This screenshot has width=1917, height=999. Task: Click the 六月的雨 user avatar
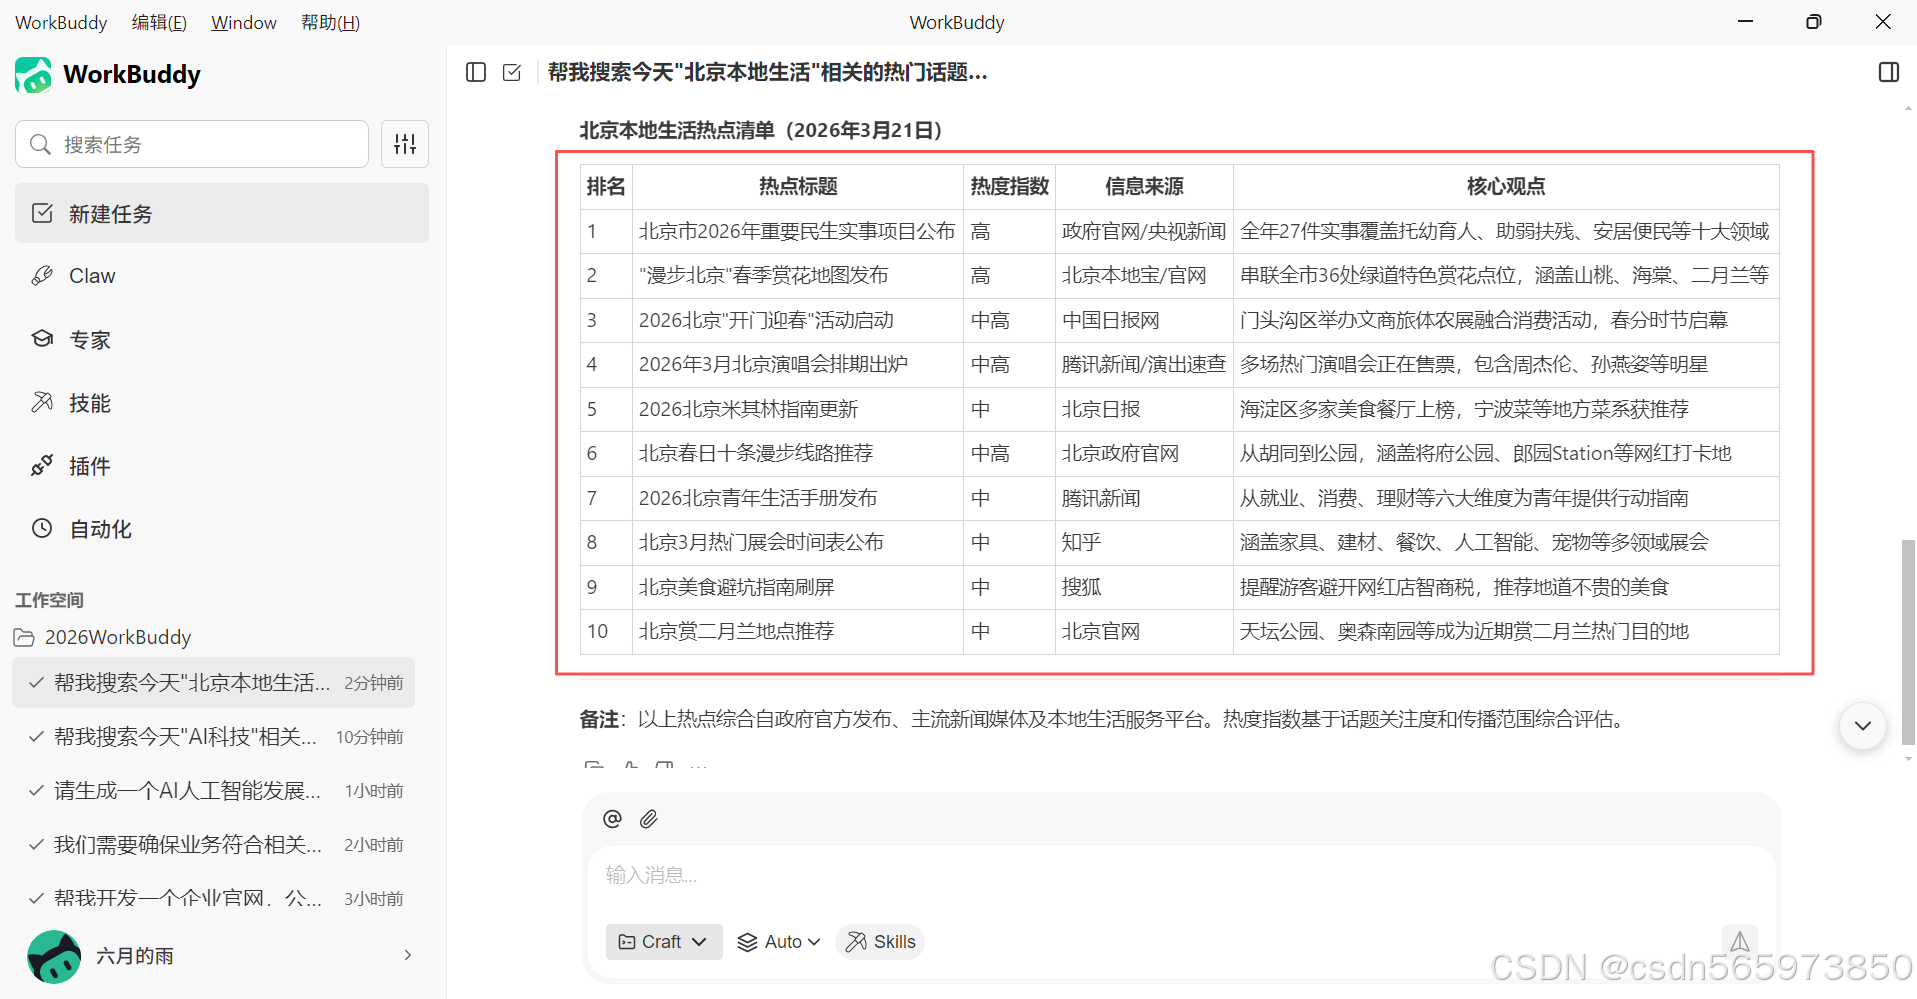(x=54, y=956)
